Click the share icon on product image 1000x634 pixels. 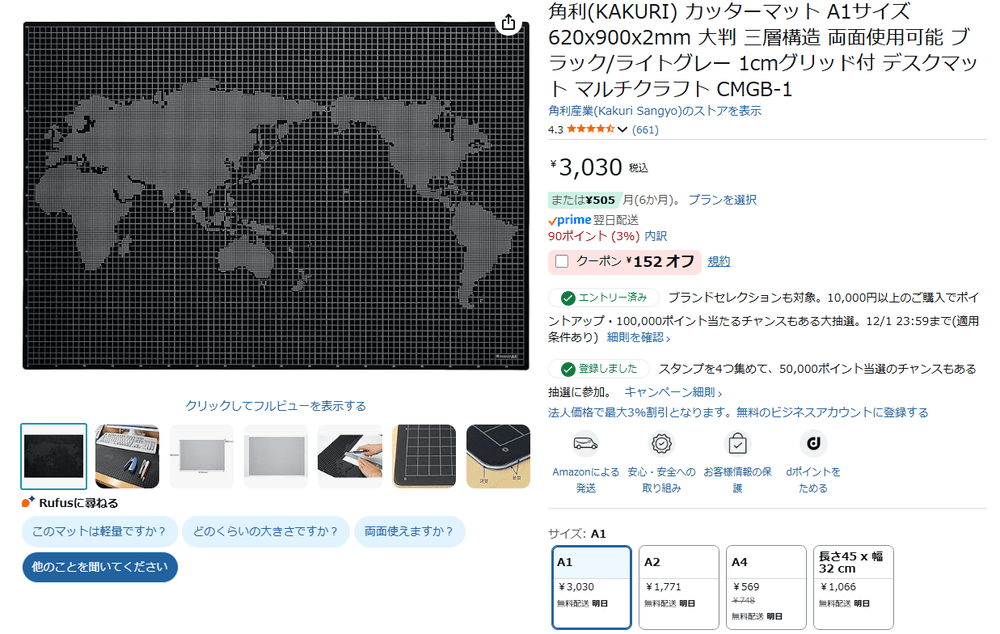click(x=508, y=22)
